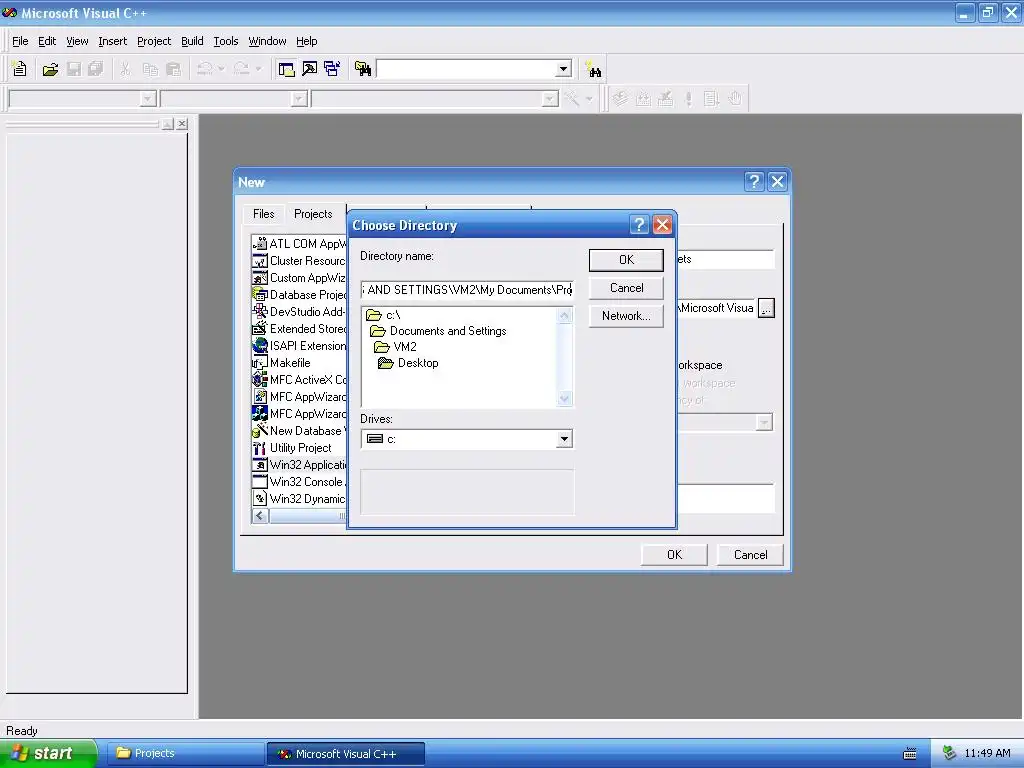Click the Directory name text field
The width and height of the screenshot is (1024, 768).
[x=467, y=290]
